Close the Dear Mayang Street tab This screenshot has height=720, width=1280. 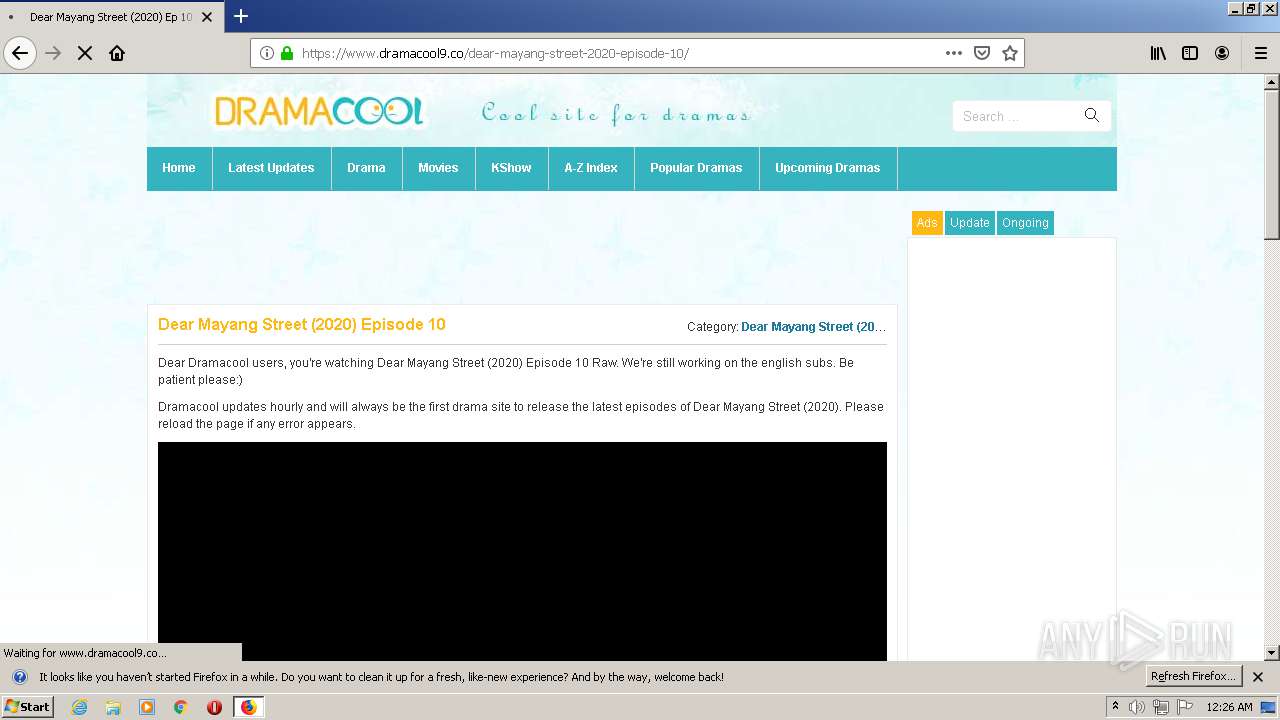[x=207, y=17]
